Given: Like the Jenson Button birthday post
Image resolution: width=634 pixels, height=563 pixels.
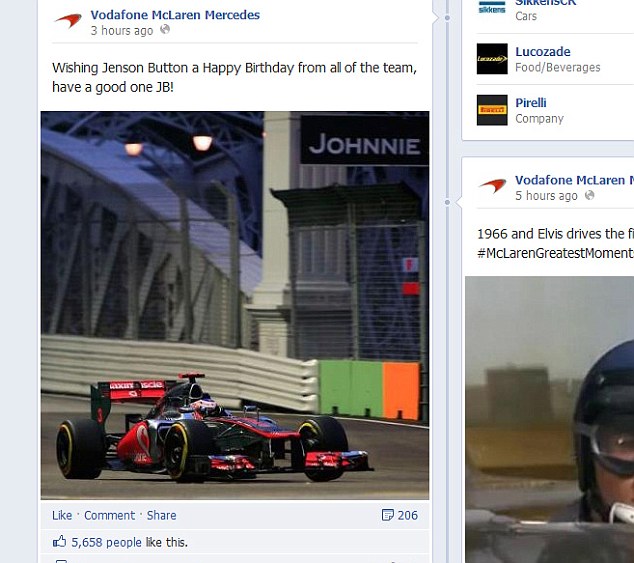Looking at the screenshot, I should (x=62, y=515).
